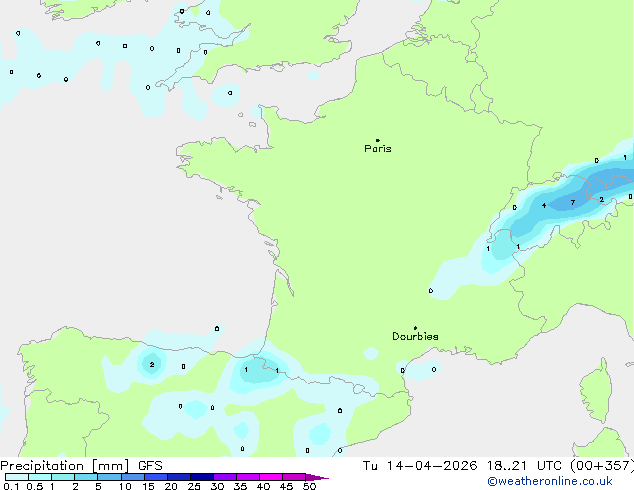Click the 10–15 mm blue legend swatch
This screenshot has width=634, height=490.
(x=132, y=477)
